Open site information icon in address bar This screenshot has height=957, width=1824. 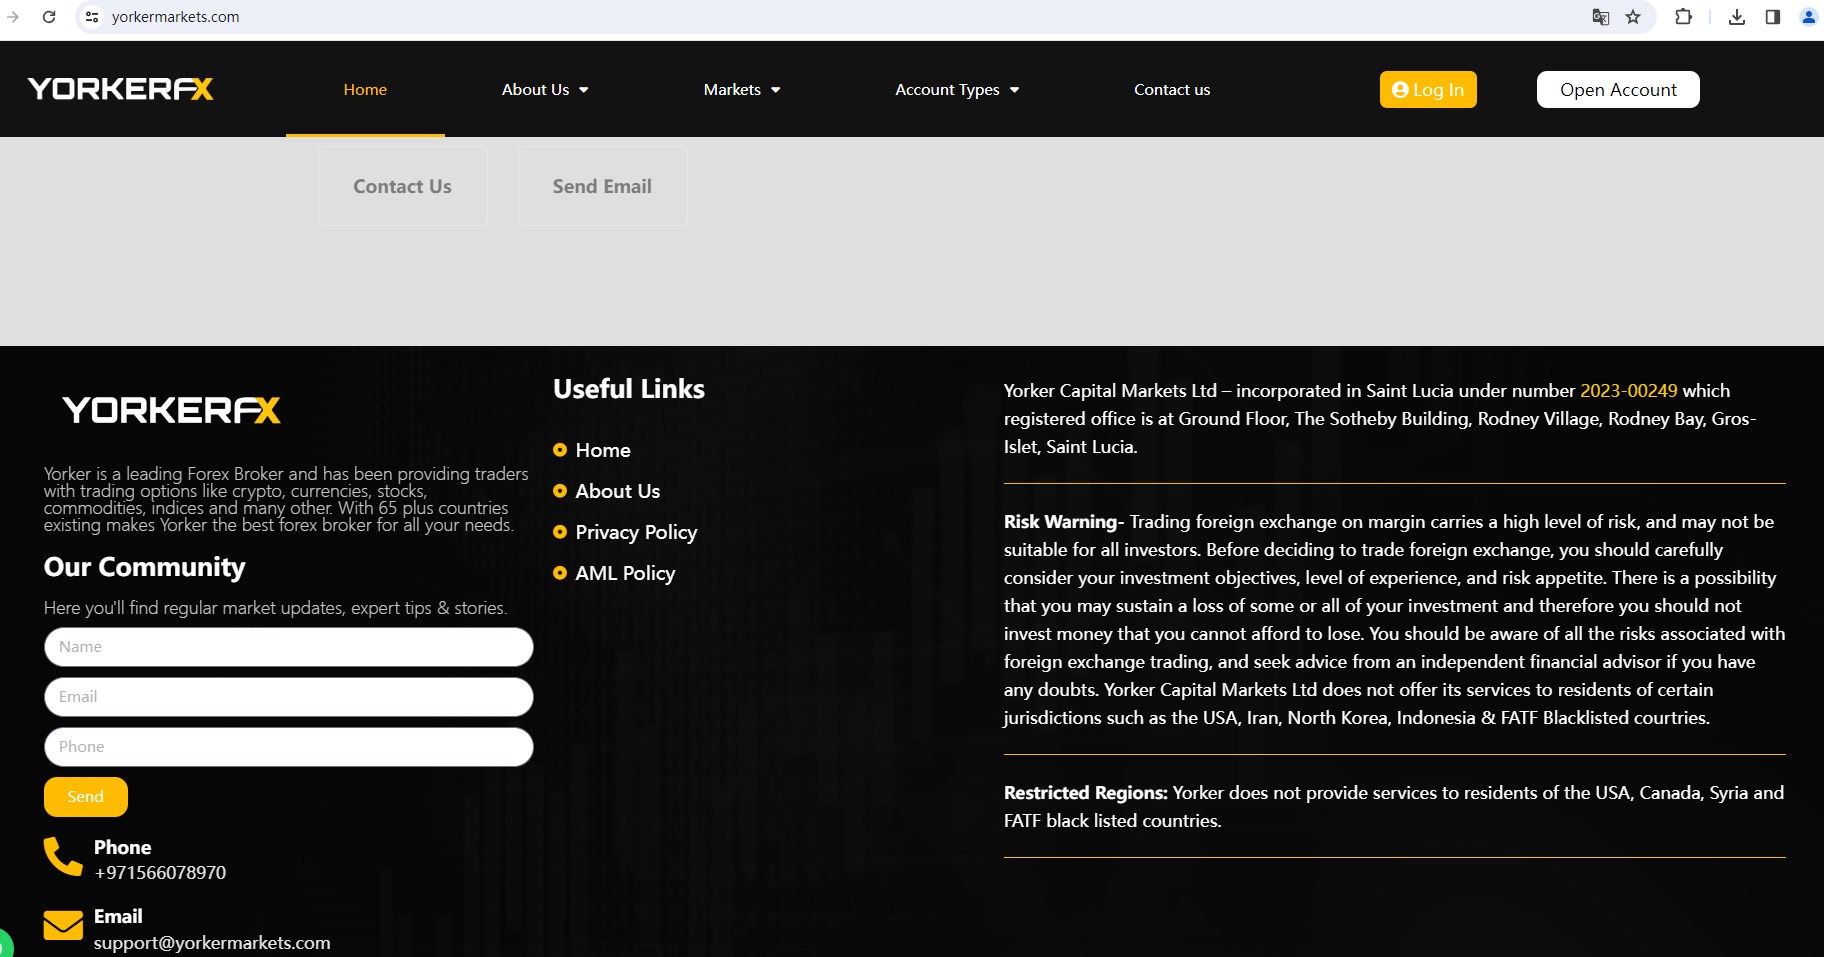[92, 17]
